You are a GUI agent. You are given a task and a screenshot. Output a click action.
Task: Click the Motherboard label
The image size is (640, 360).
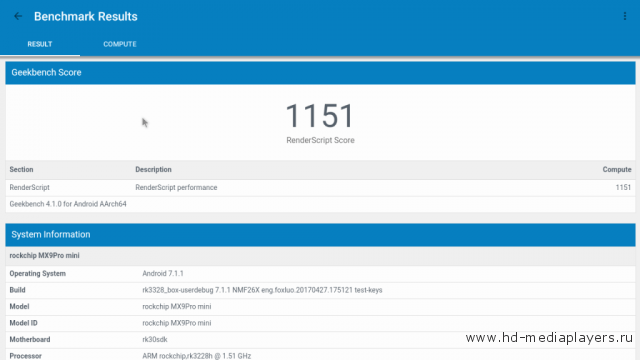pos(30,339)
